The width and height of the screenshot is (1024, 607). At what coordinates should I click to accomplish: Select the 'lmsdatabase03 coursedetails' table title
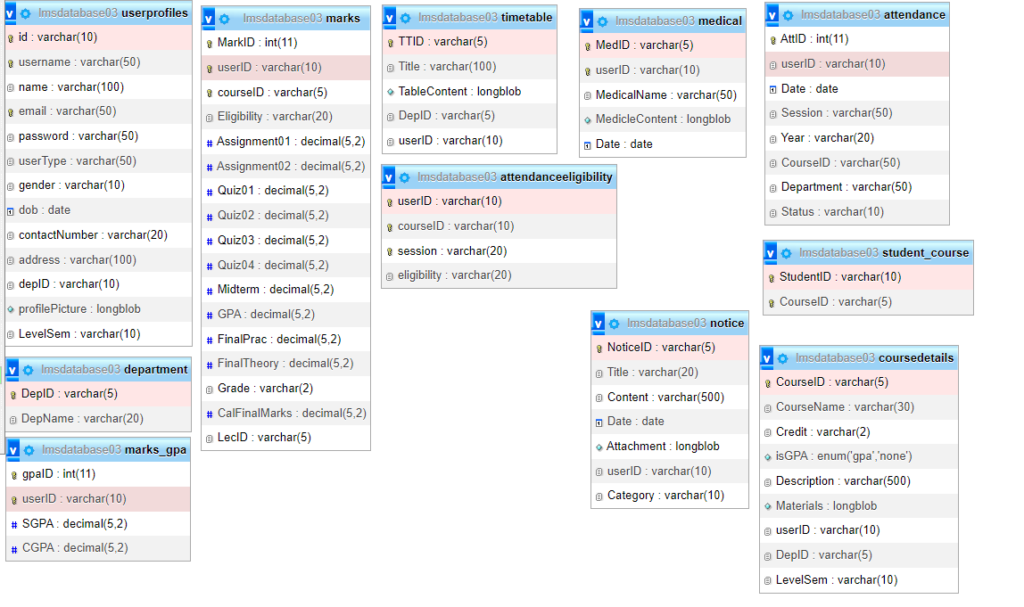(874, 358)
